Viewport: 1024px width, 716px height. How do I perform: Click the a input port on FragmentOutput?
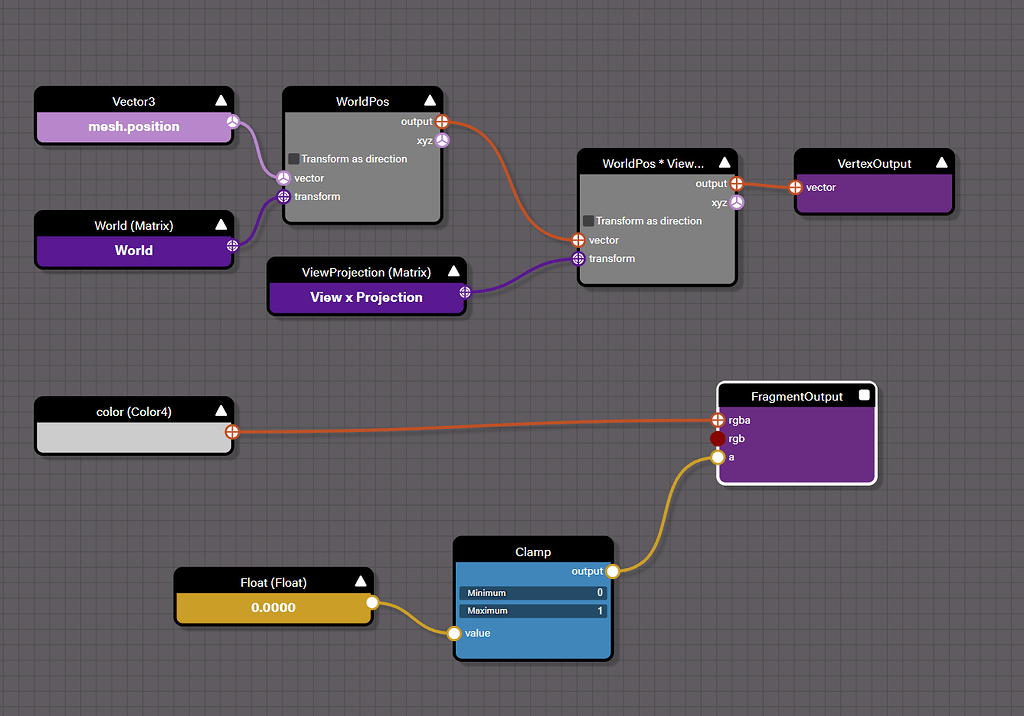pyautogui.click(x=717, y=457)
